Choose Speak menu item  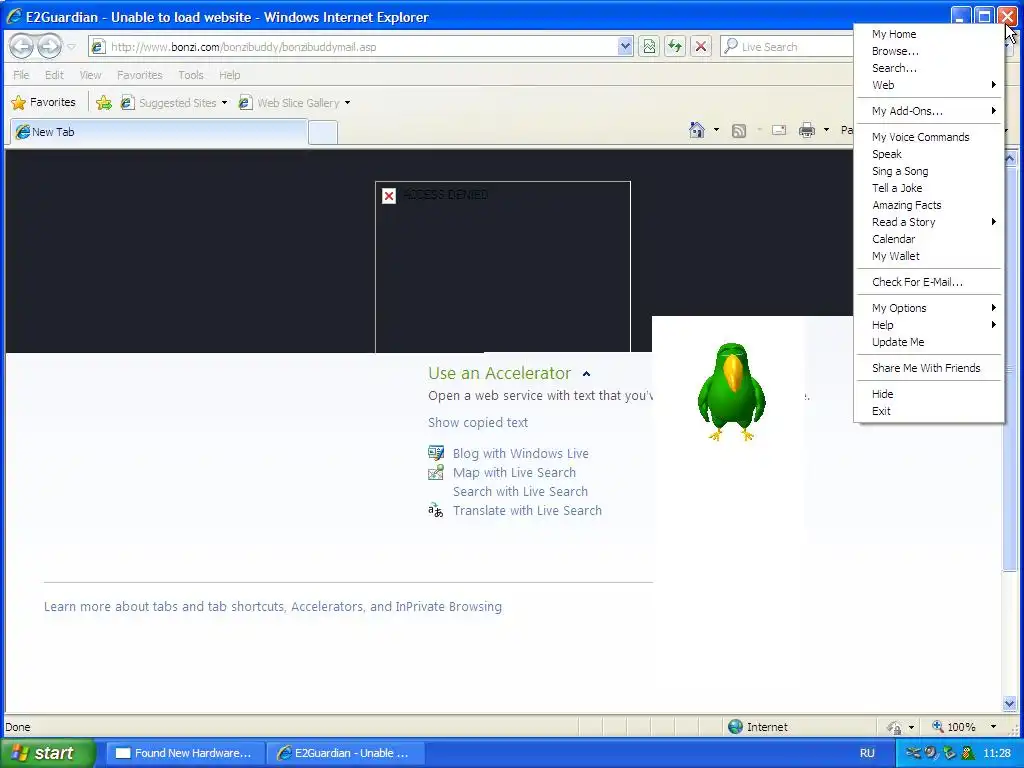tap(928, 154)
